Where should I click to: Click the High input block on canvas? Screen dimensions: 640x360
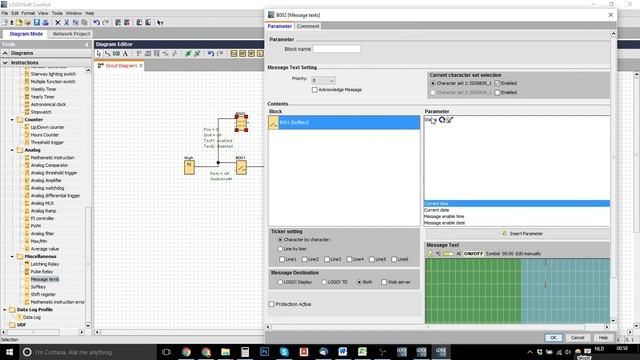[189, 167]
